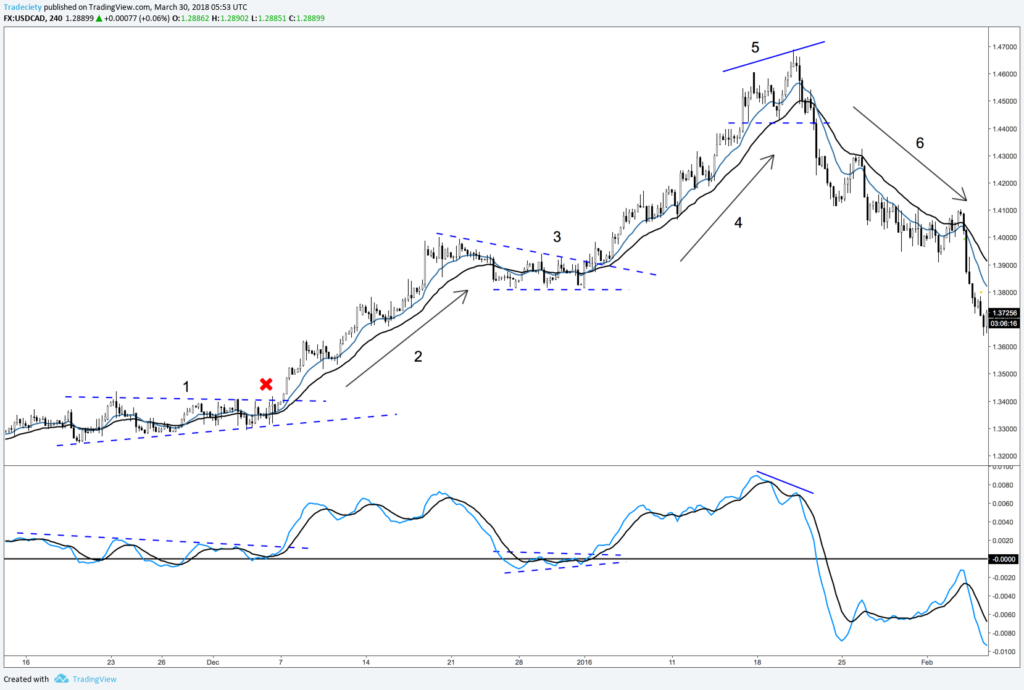Click the zero line label on indicator axis
Image resolution: width=1024 pixels, height=690 pixels.
[1003, 558]
